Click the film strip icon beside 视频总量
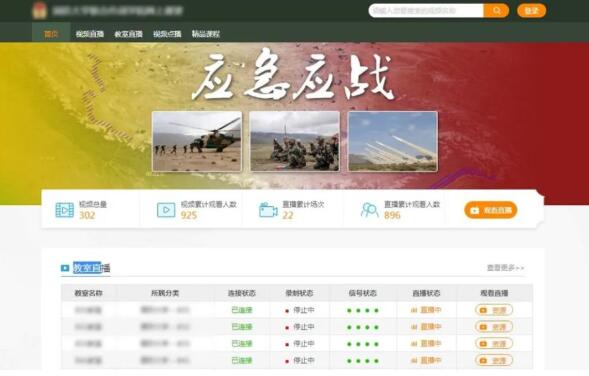Viewport: 589px width, 376px height. pos(65,210)
